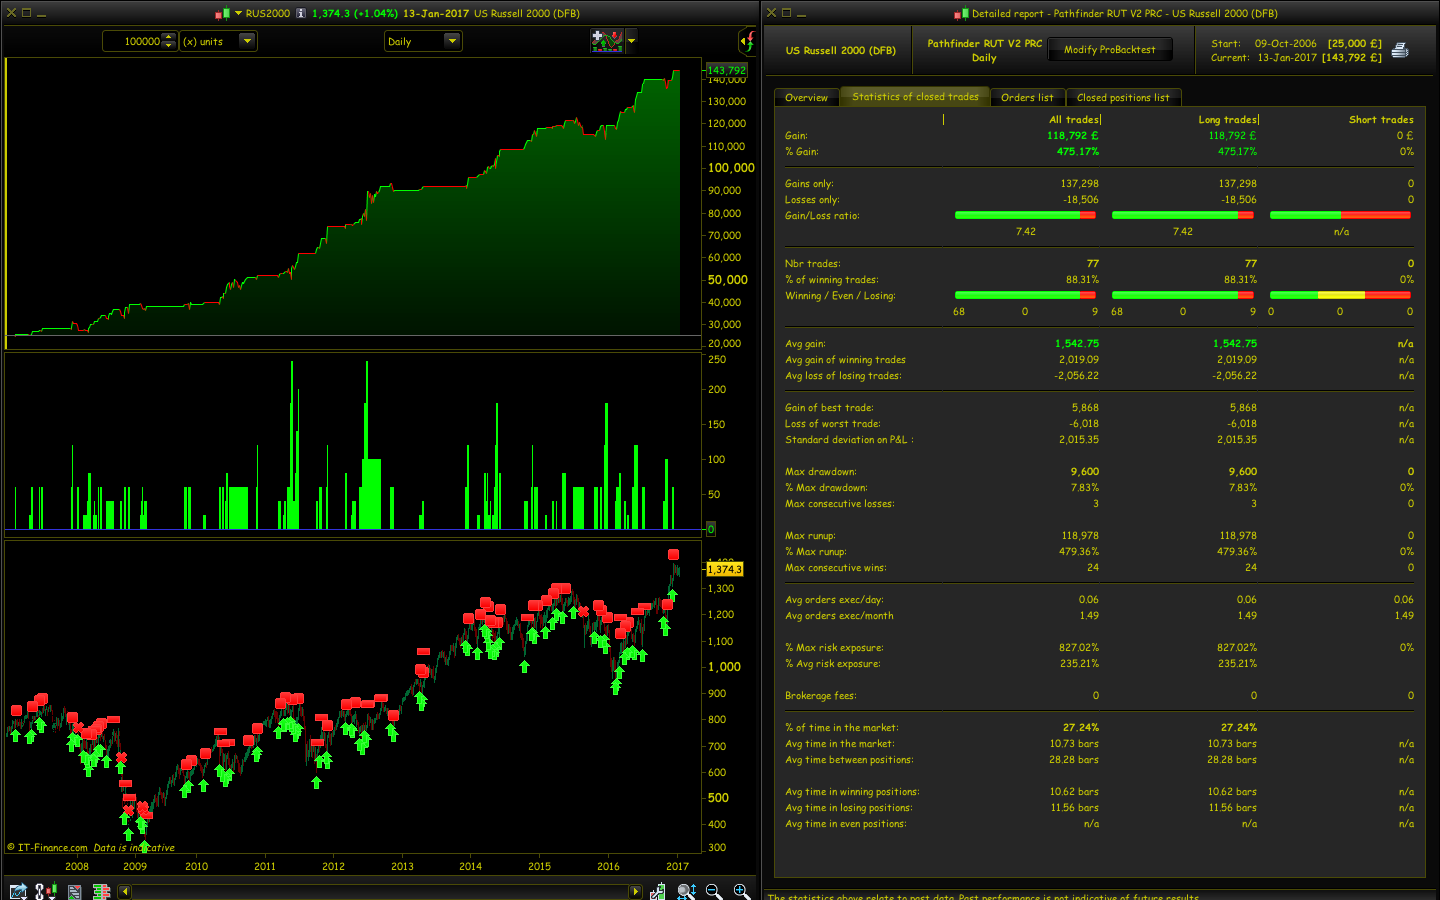The image size is (1440, 900).
Task: Click the % of winning trades: label
Action: tap(831, 279)
